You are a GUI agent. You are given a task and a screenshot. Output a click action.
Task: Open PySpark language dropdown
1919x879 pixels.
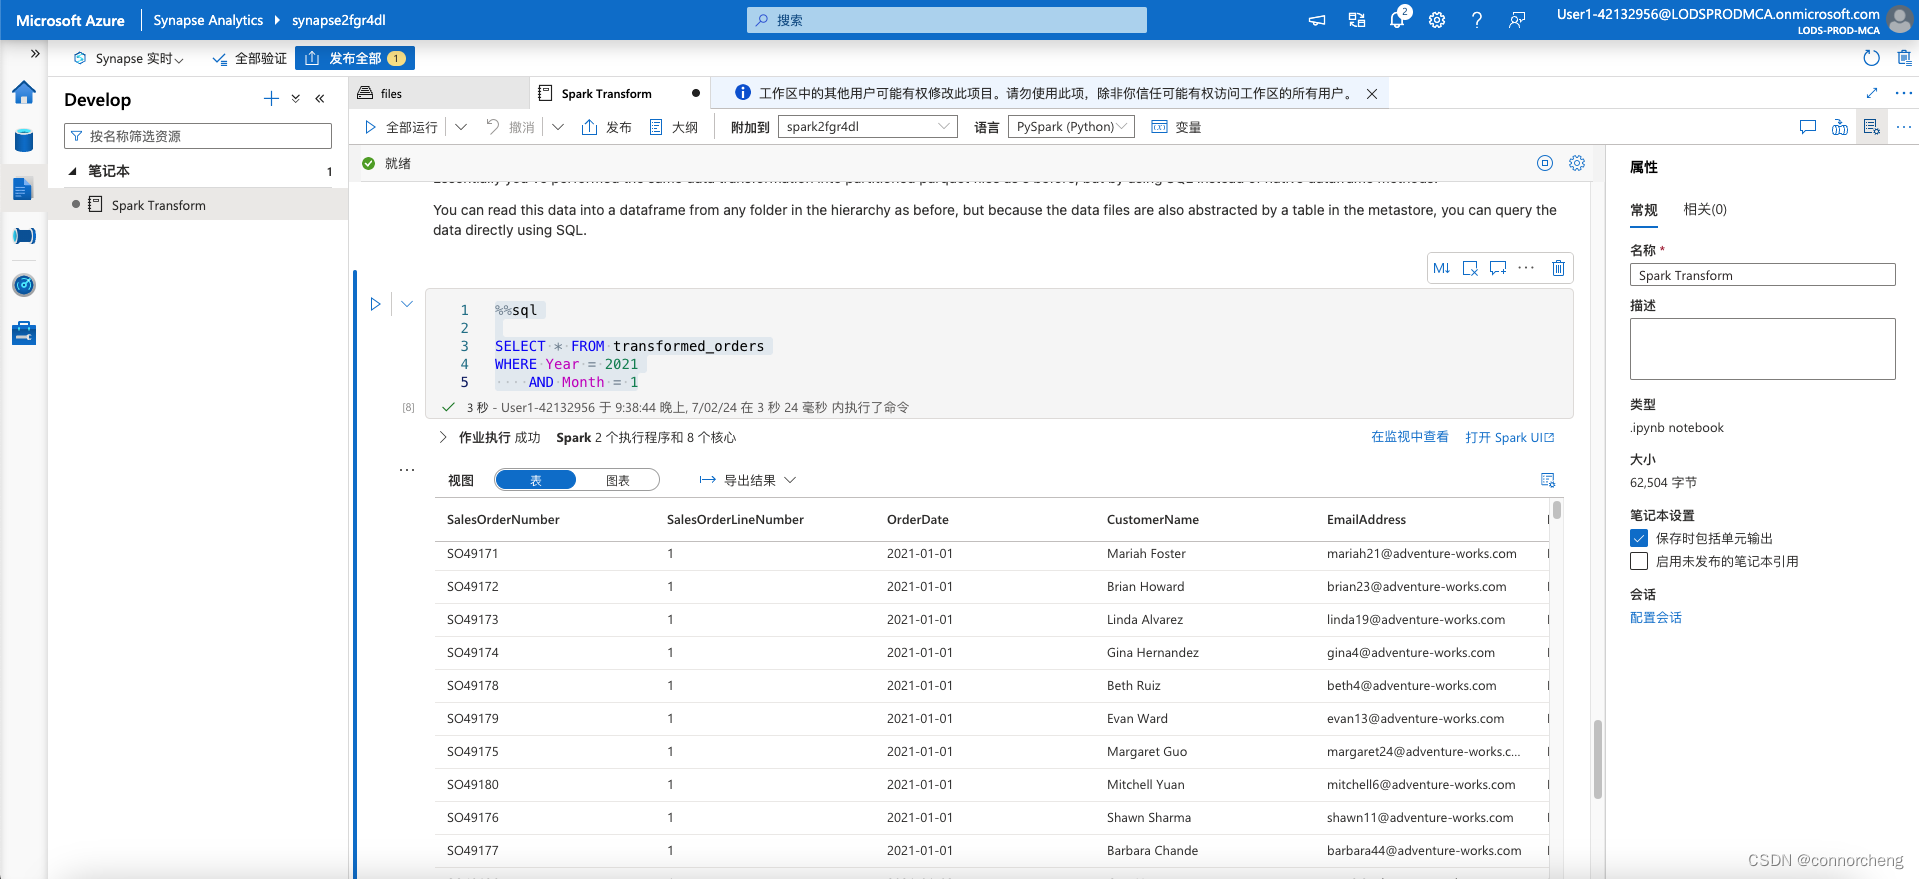click(1071, 127)
